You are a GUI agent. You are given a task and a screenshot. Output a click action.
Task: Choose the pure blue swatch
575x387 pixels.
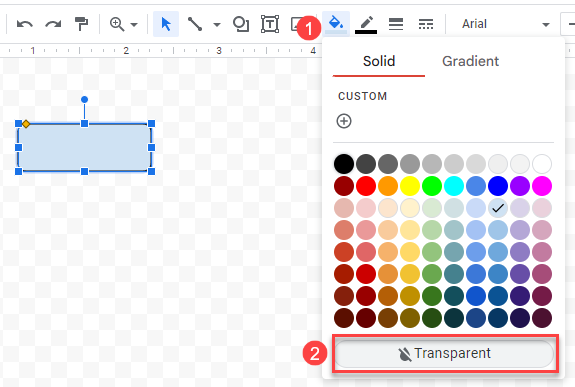pyautogui.click(x=498, y=186)
